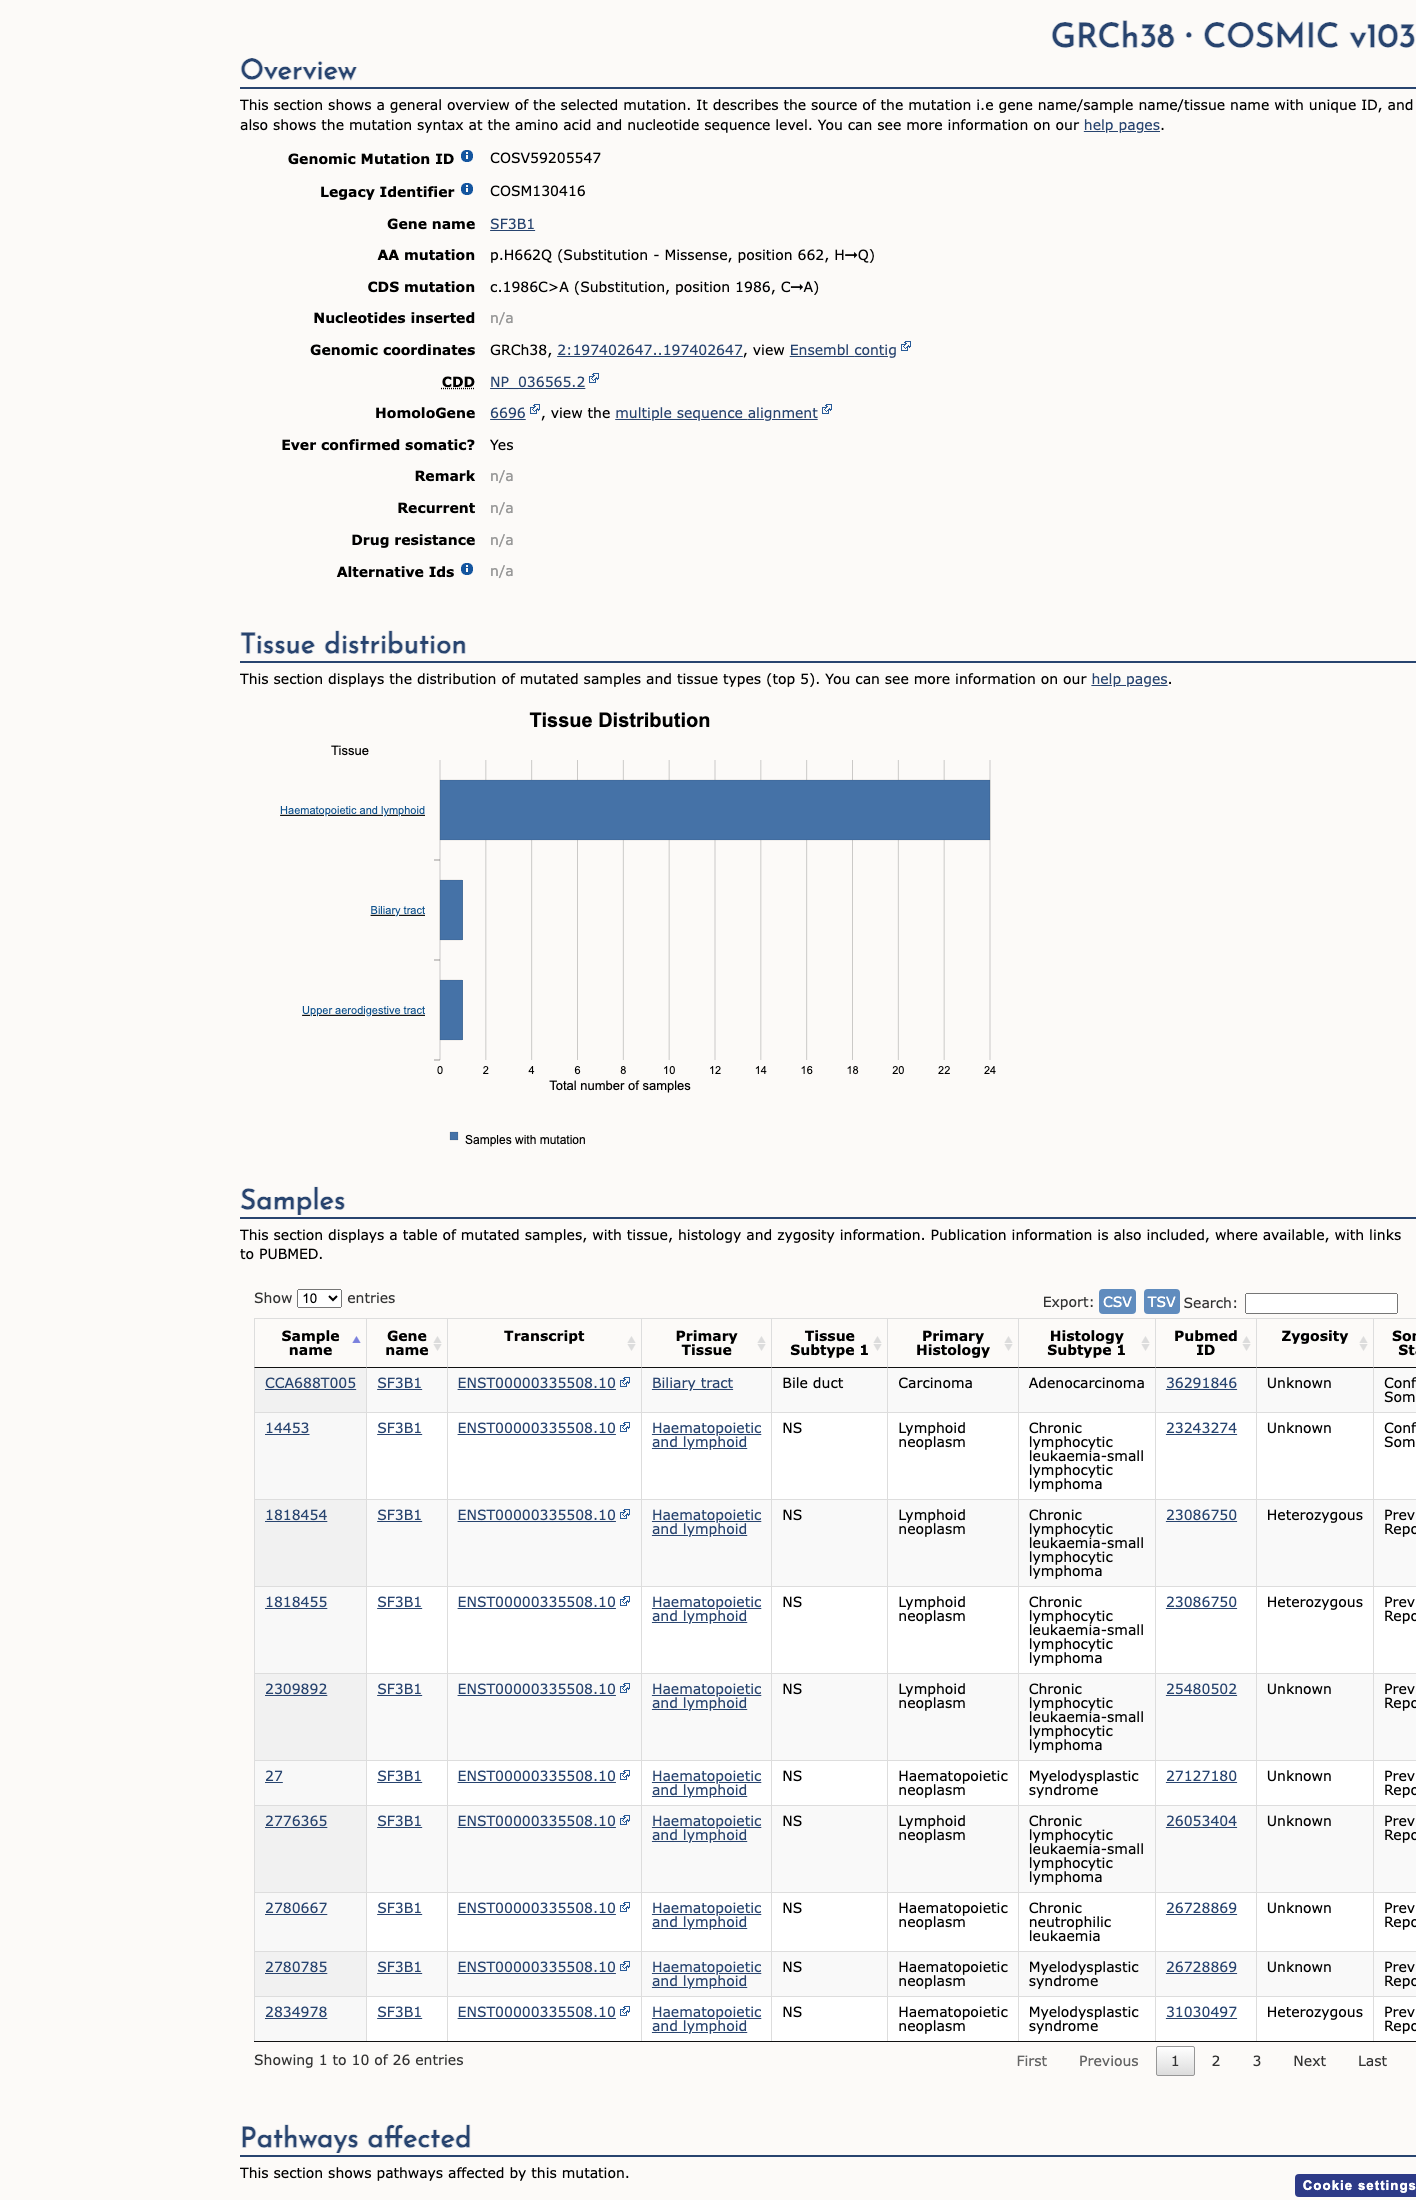Screen dimensions: 1416x2200
Task: Click the COSV59205547 mutation ID text
Action: pos(545,158)
